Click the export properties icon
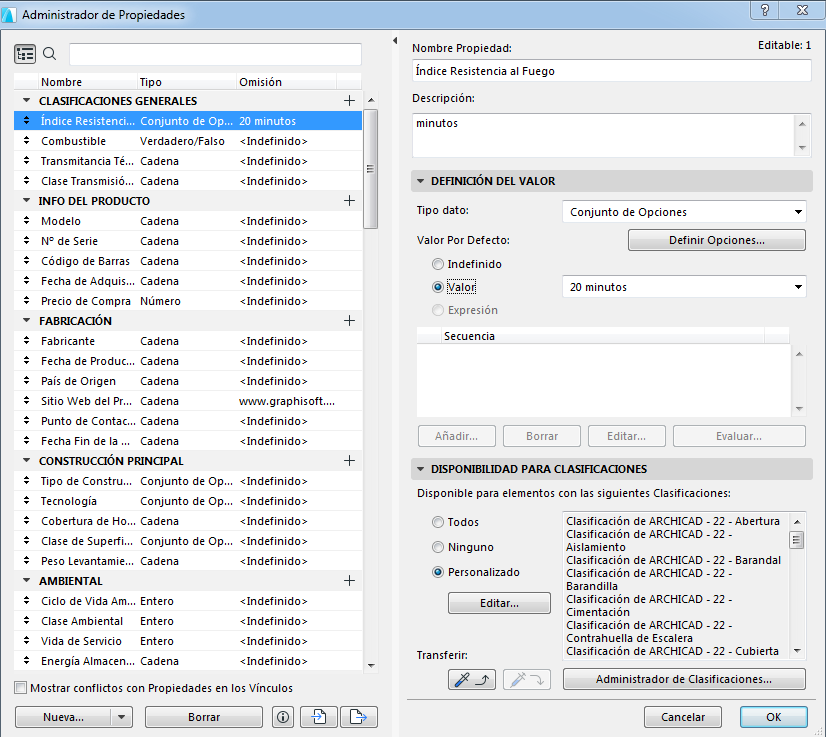The width and height of the screenshot is (826, 737). pos(359,717)
